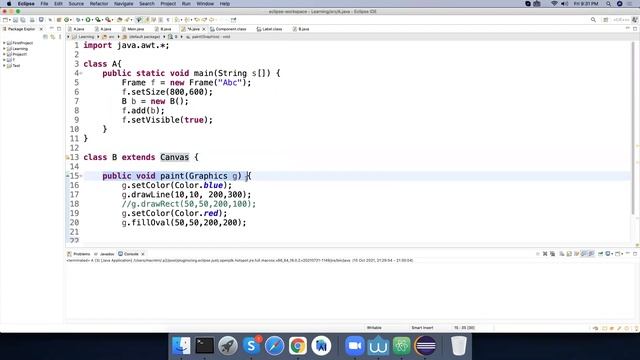Go to next annotation icon
This screenshot has height=360, width=640.
point(177,20)
